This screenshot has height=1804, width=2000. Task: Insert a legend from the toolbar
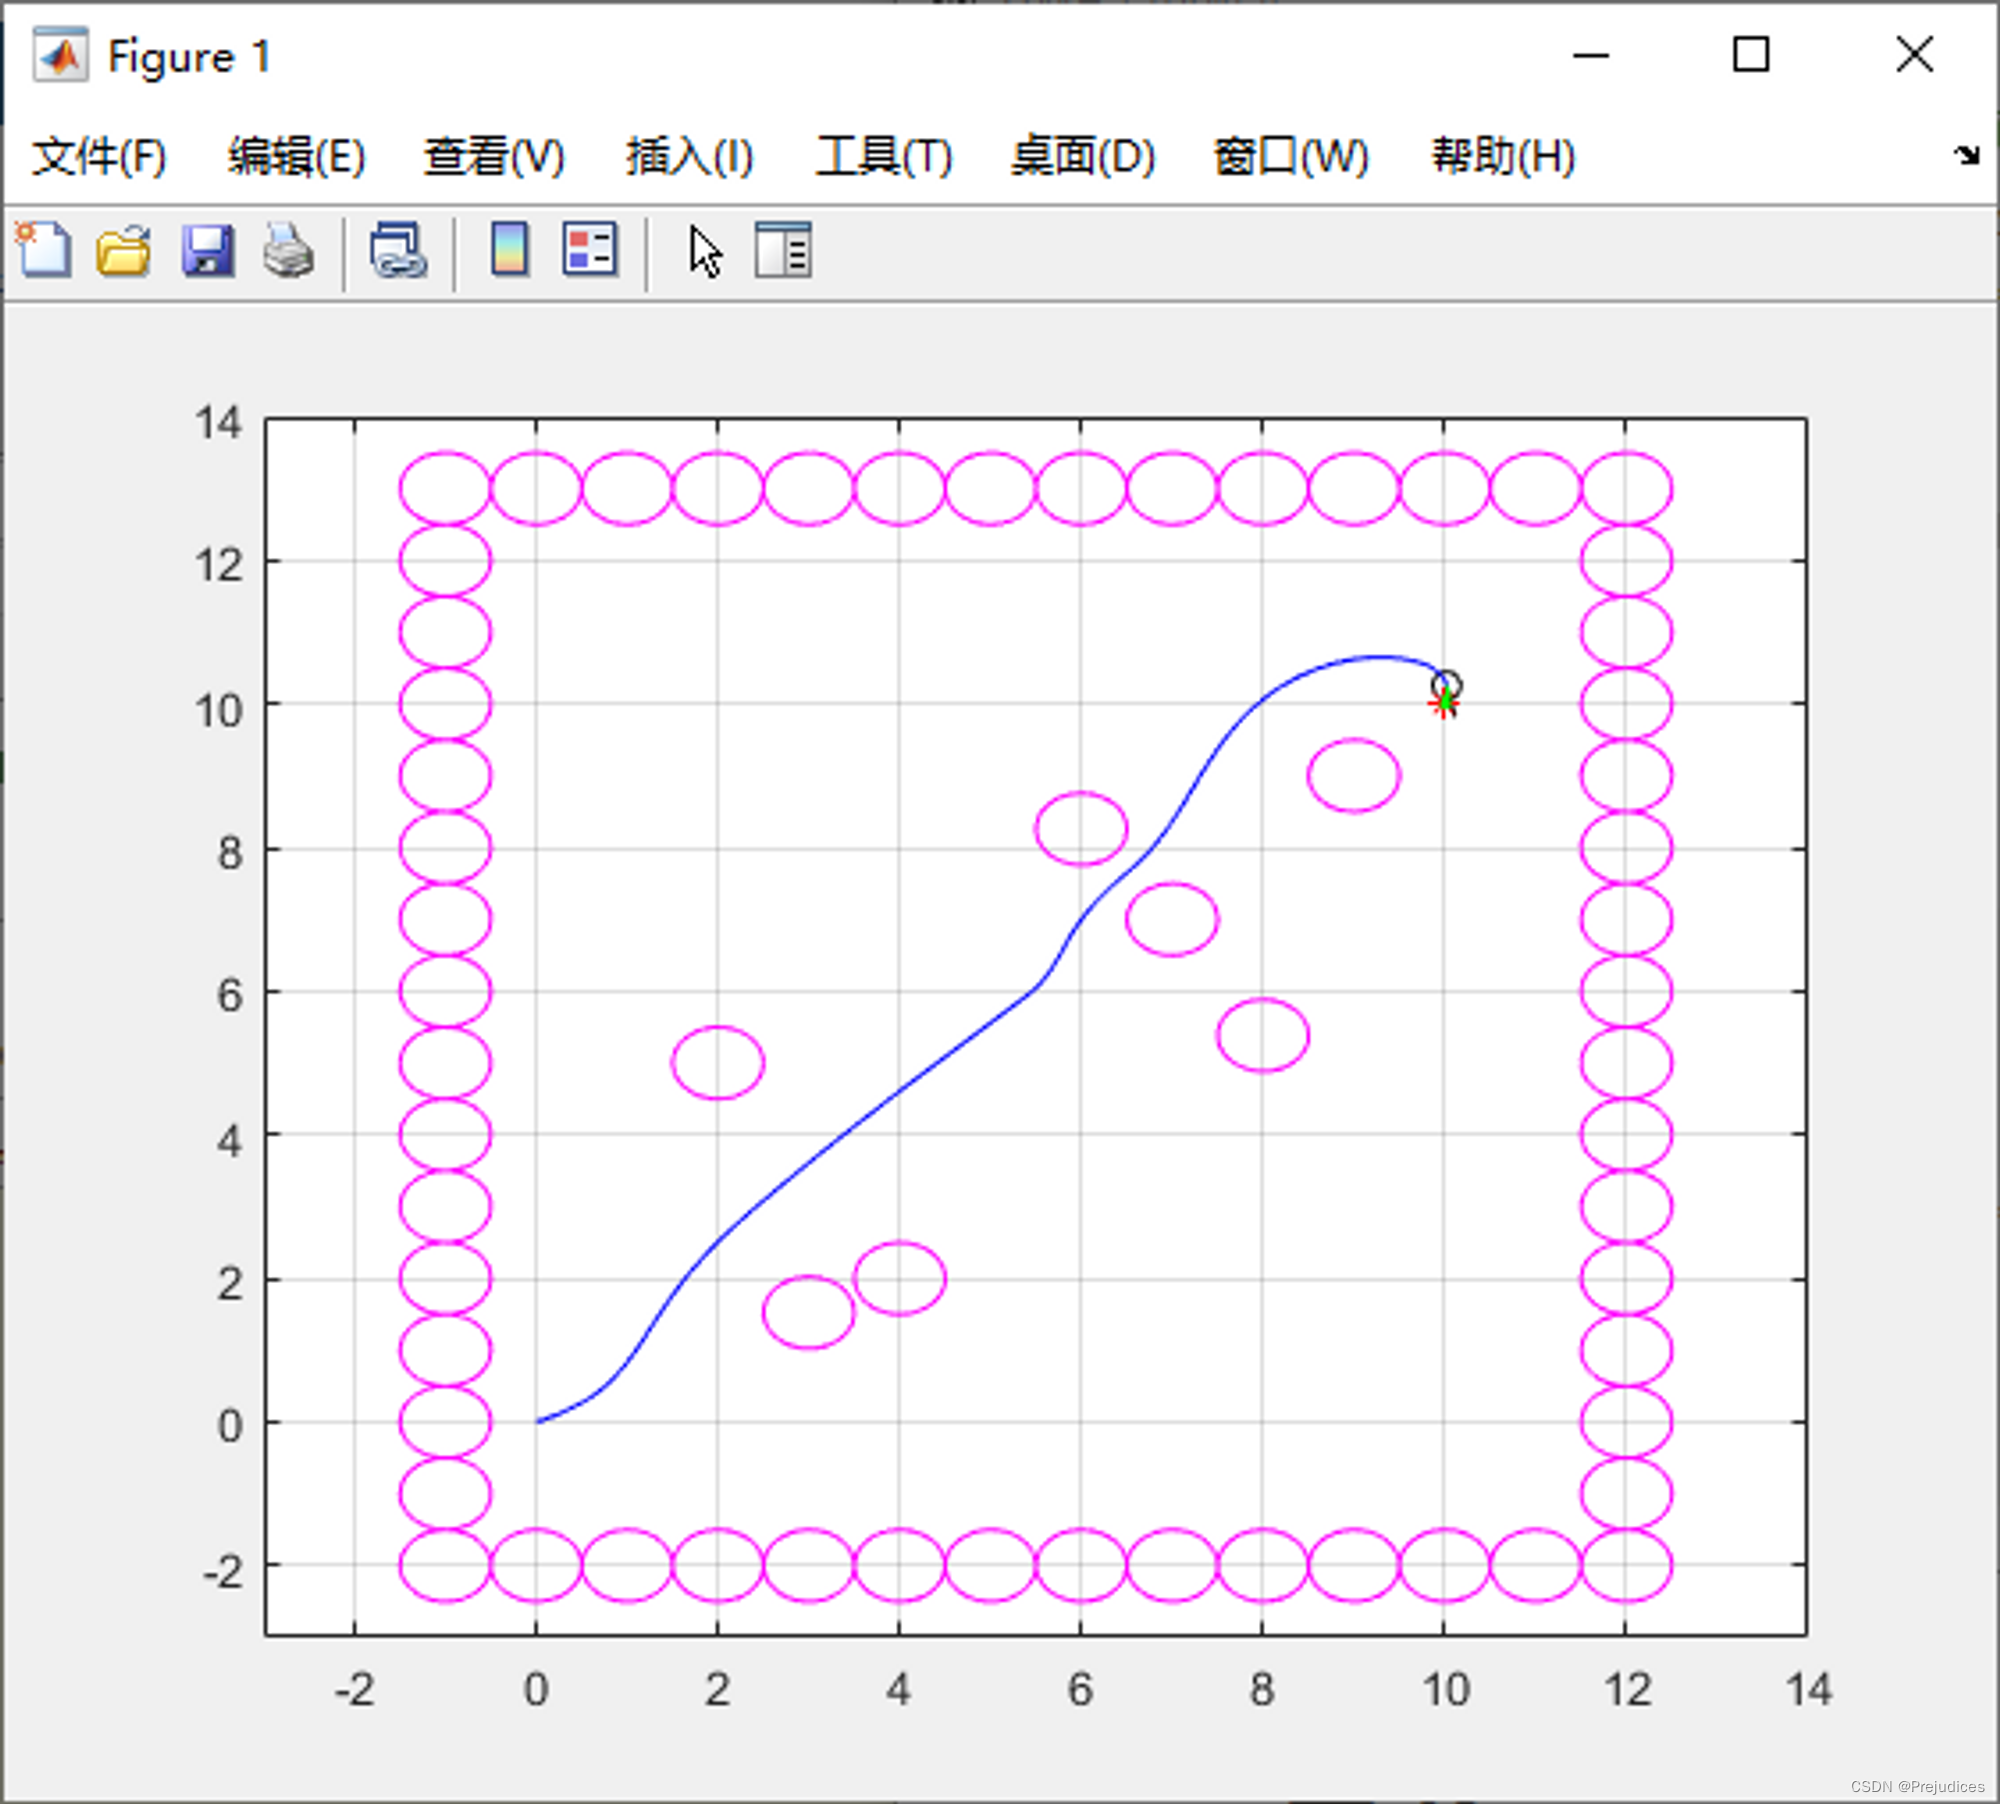tap(590, 249)
